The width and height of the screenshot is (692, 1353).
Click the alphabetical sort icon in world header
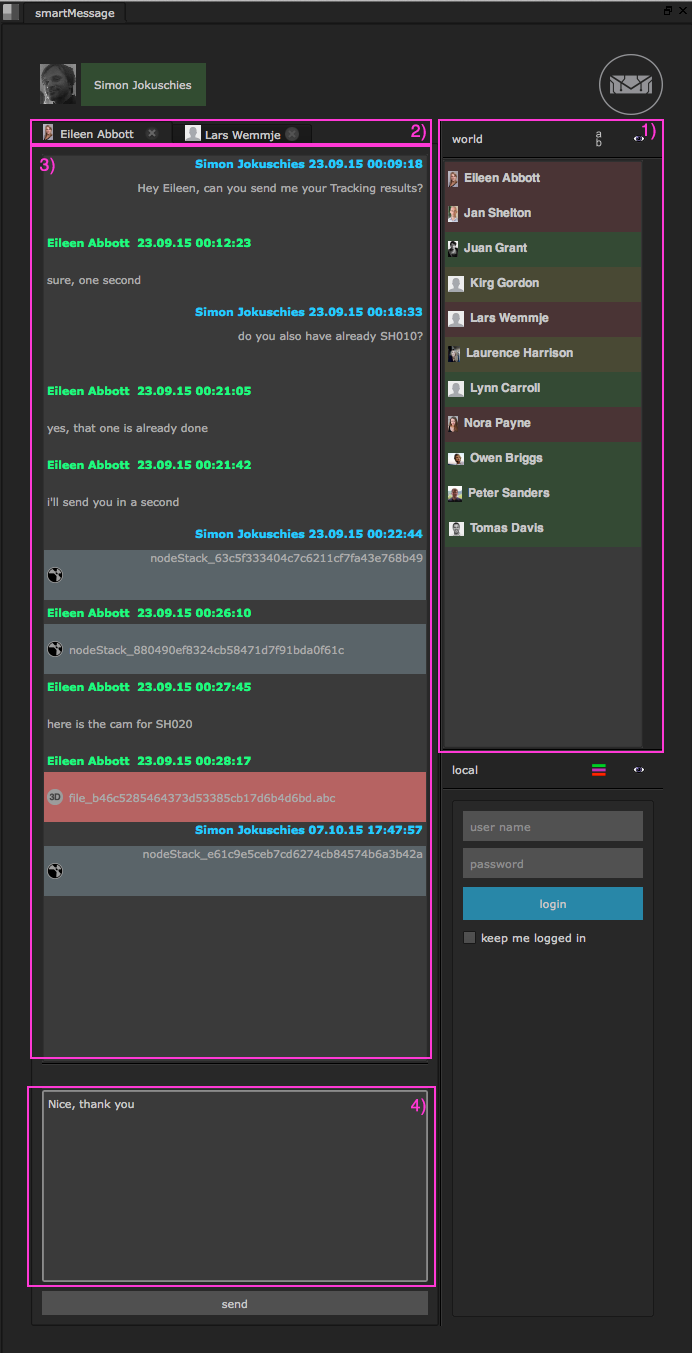pos(599,139)
